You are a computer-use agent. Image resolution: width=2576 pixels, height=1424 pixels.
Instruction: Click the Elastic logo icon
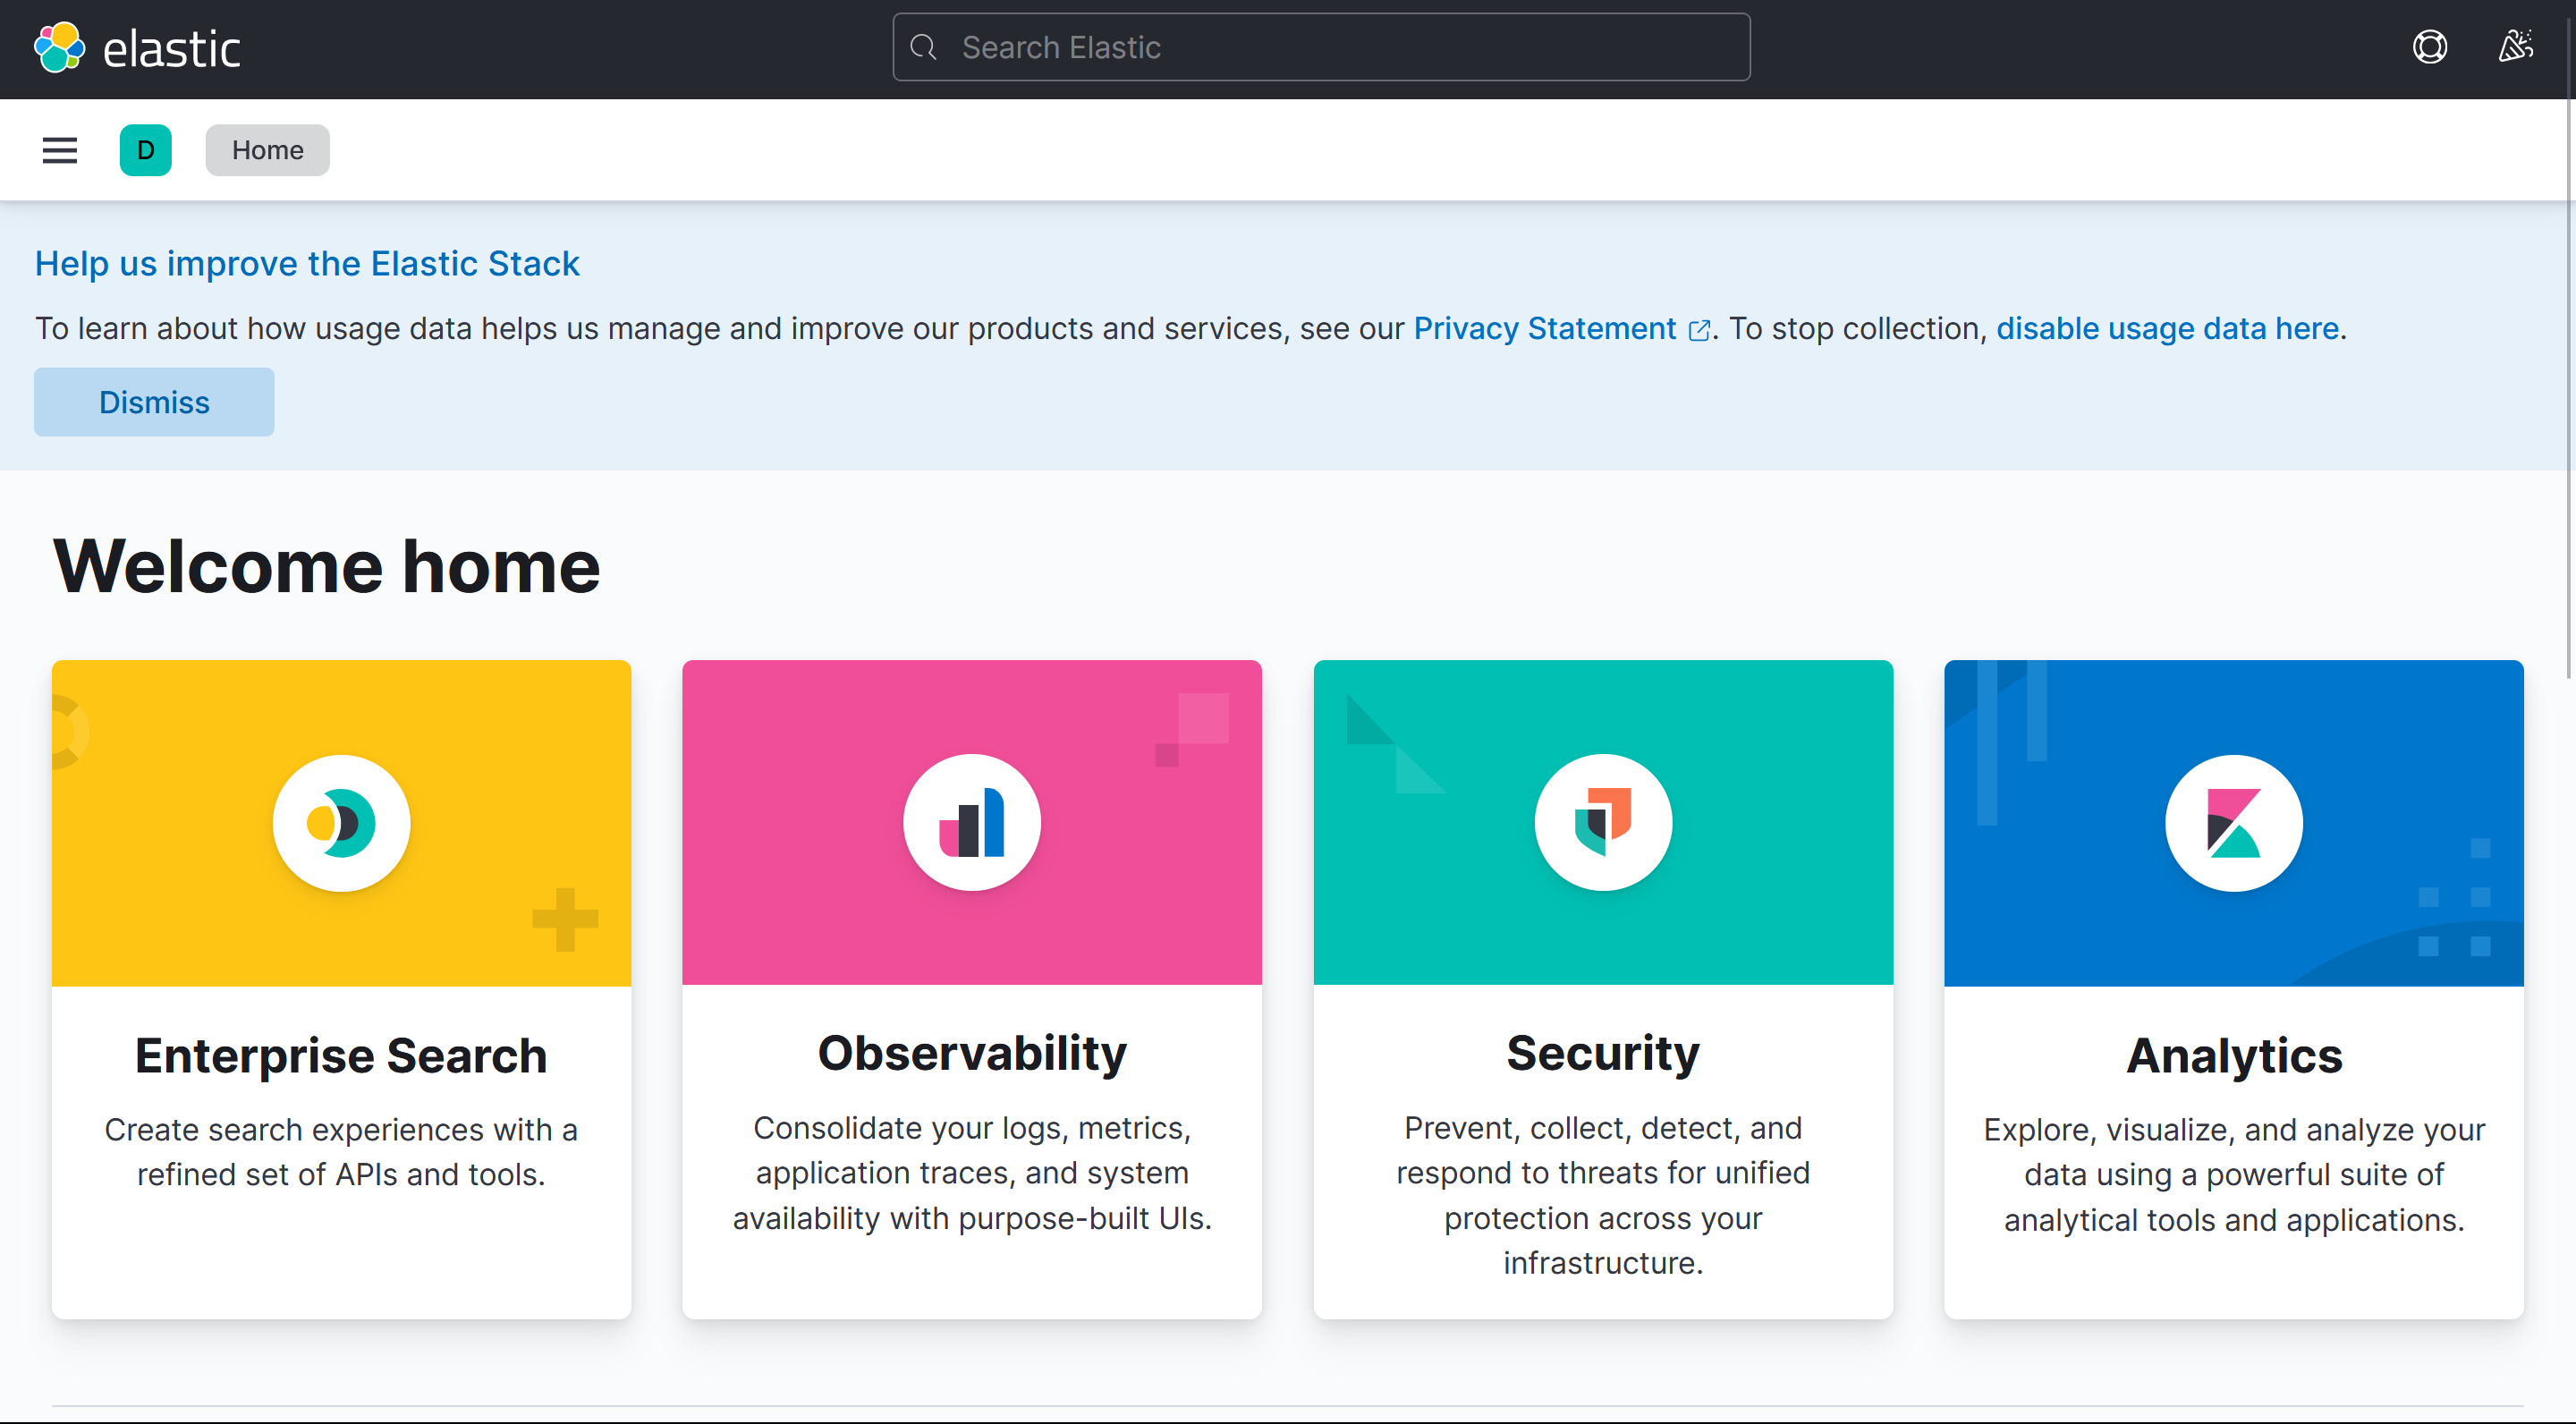[x=60, y=48]
